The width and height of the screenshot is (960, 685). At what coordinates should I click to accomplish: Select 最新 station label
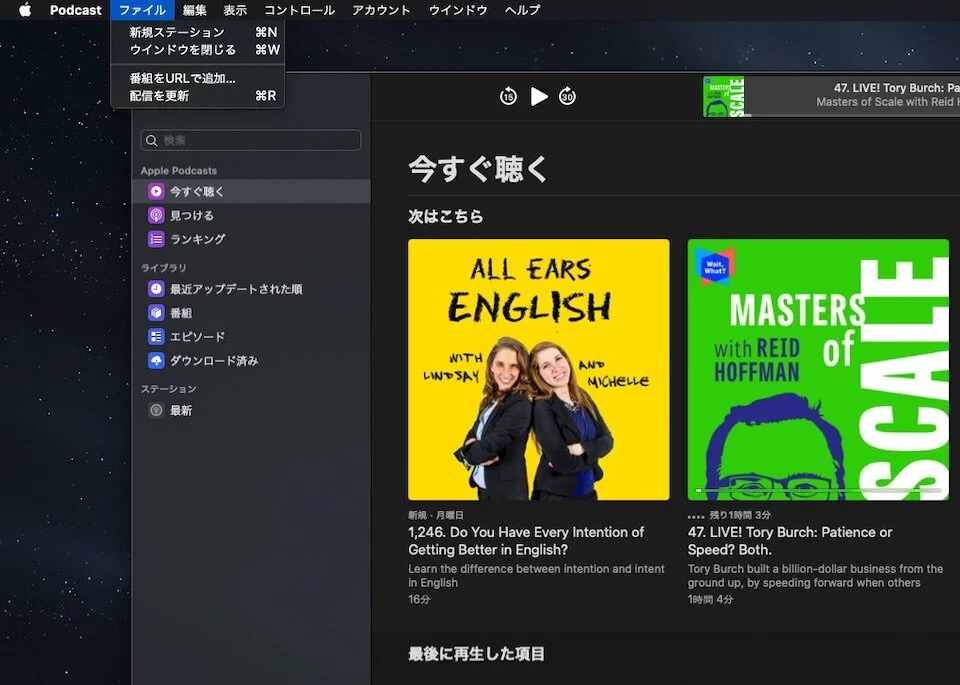(181, 410)
